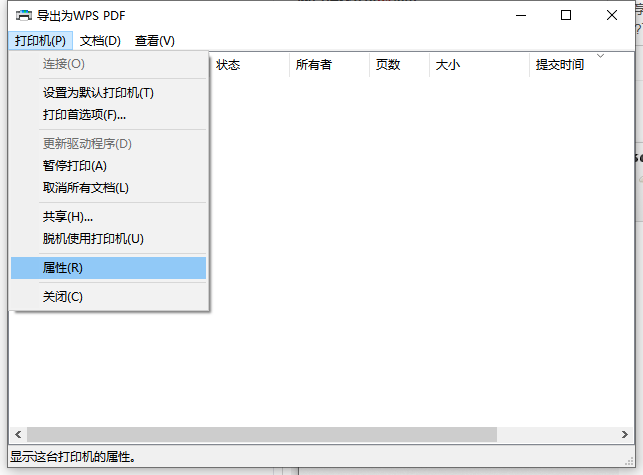Enable 脱机使用打印机(U) option
Screen dimensions: 643x475
[x=93, y=239]
